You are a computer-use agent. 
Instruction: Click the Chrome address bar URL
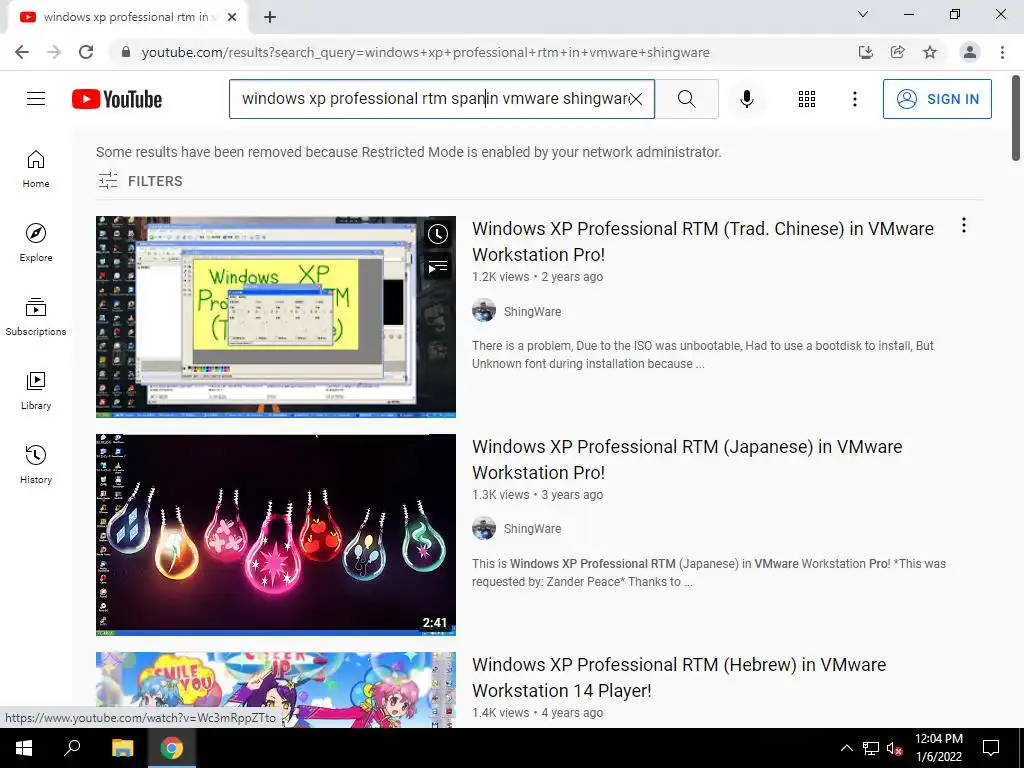(426, 52)
